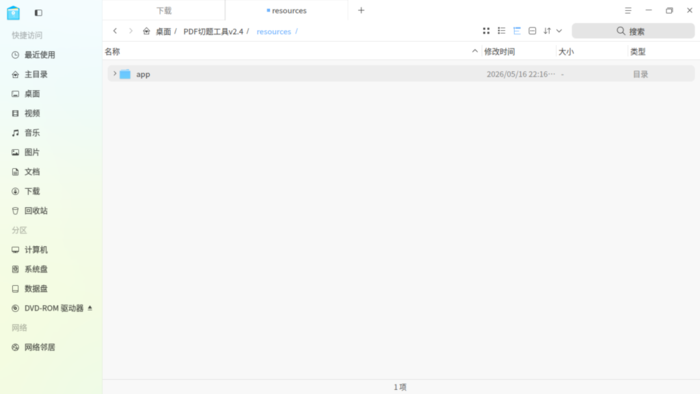This screenshot has height=394, width=700.
Task: Select the app folder icon
Action: [x=125, y=74]
